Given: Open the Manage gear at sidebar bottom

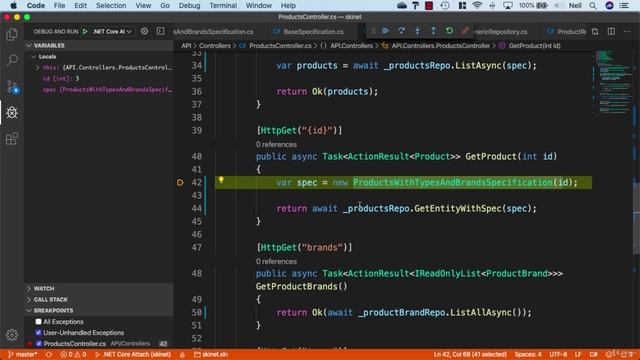Looking at the screenshot, I should pos(12,335).
